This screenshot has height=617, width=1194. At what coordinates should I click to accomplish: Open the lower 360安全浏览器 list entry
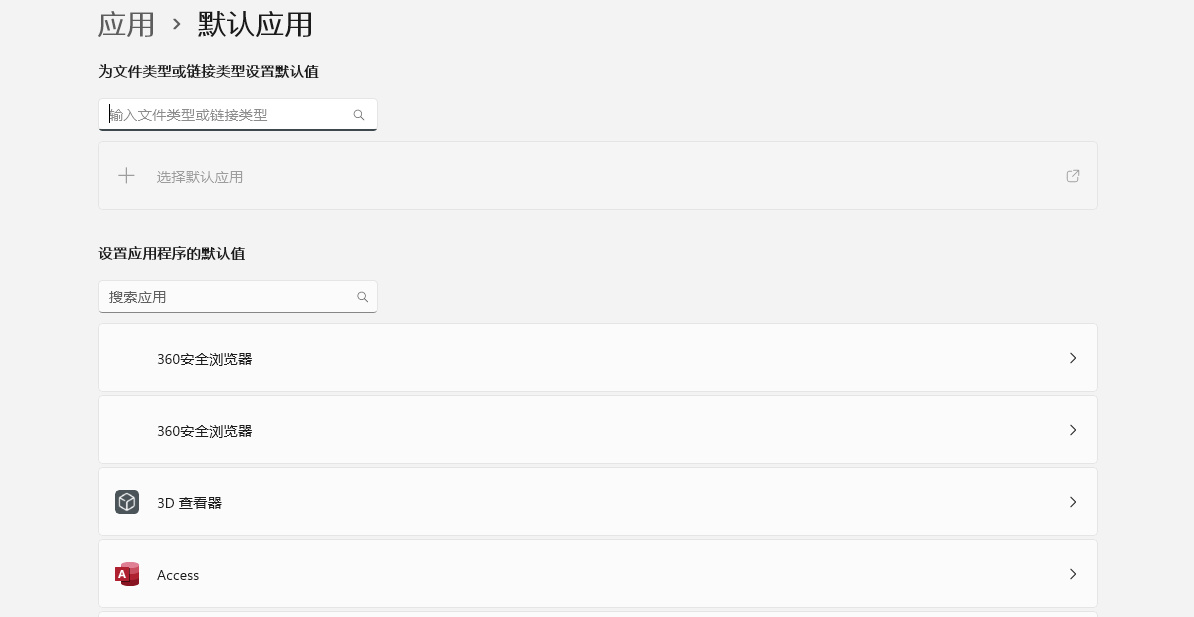[598, 430]
